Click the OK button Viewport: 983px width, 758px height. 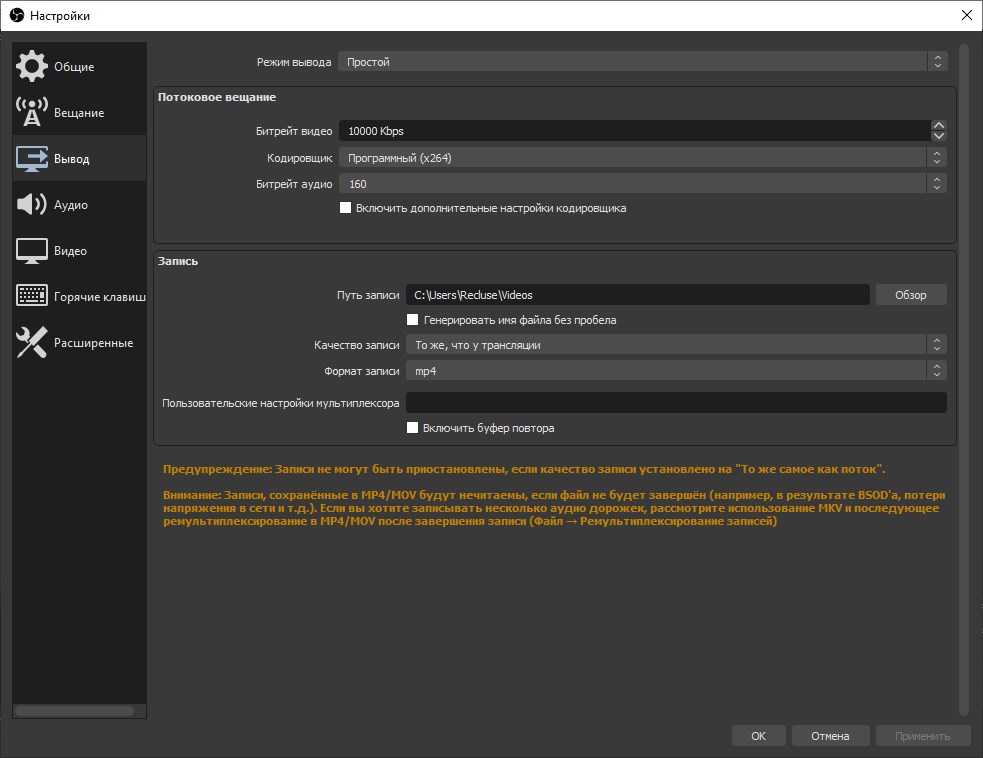(758, 736)
